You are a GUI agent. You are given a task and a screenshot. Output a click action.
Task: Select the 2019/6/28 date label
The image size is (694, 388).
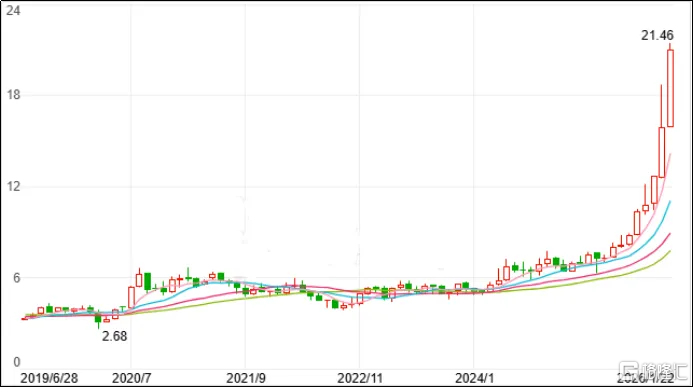point(49,378)
